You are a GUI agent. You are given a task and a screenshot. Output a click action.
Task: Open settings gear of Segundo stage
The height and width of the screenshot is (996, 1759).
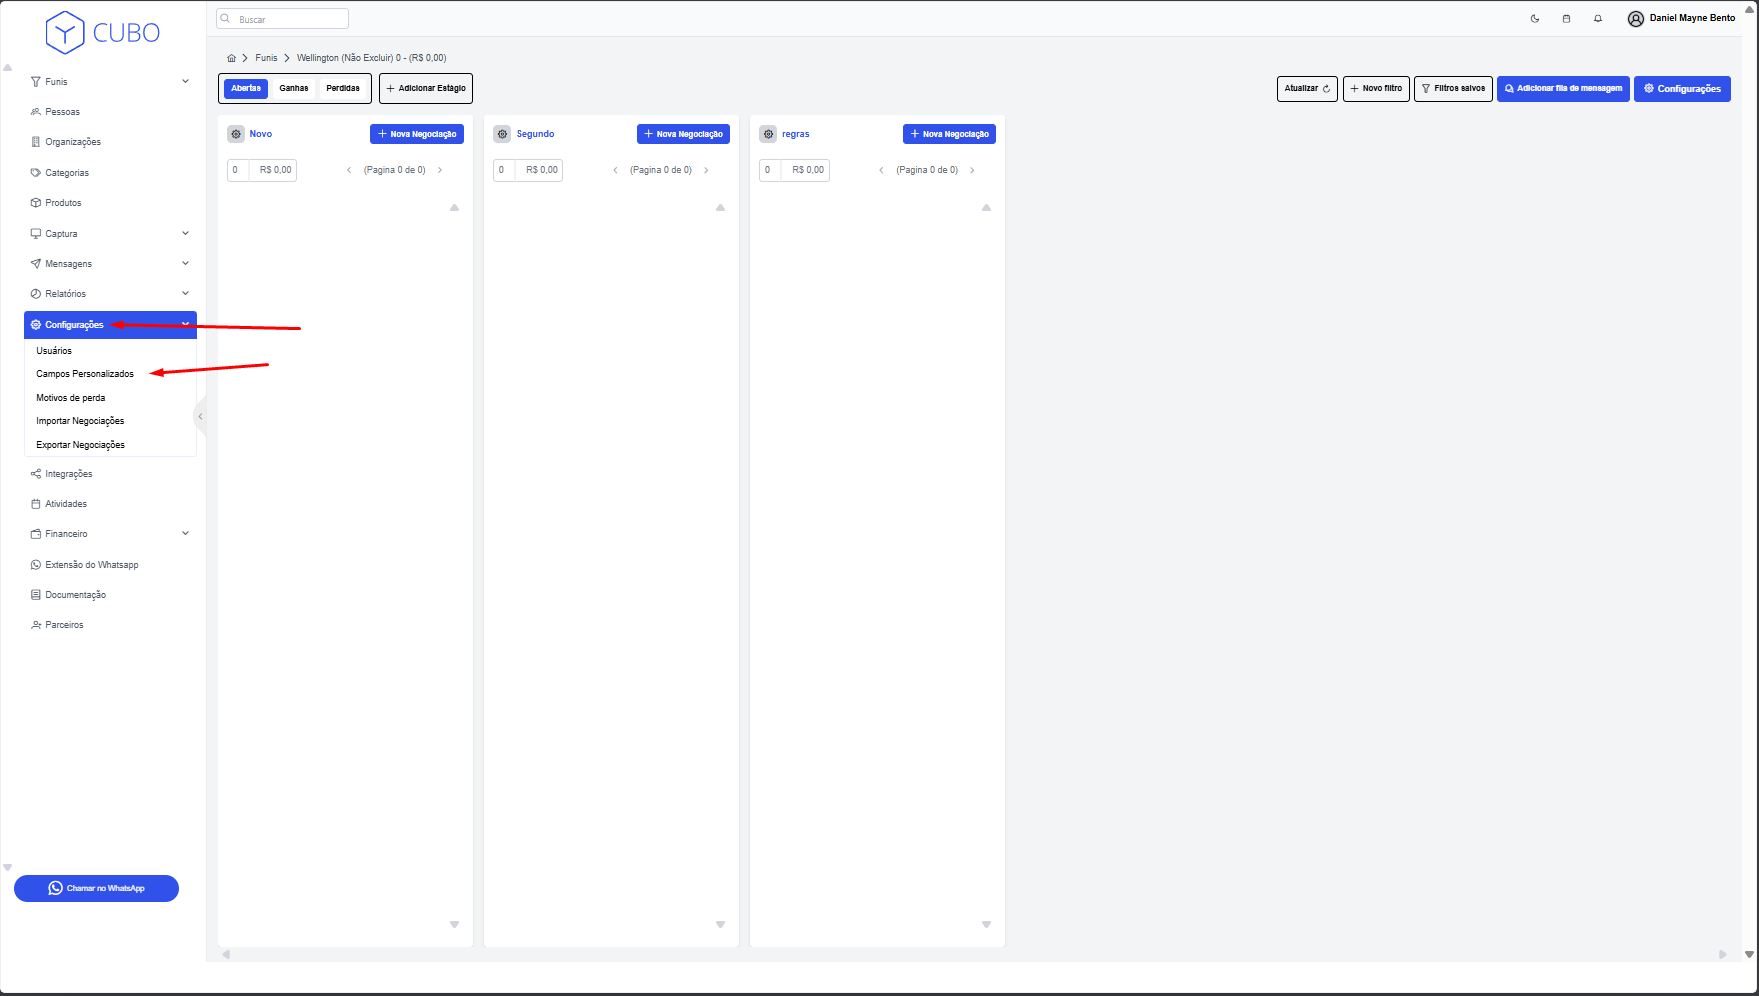tap(502, 134)
